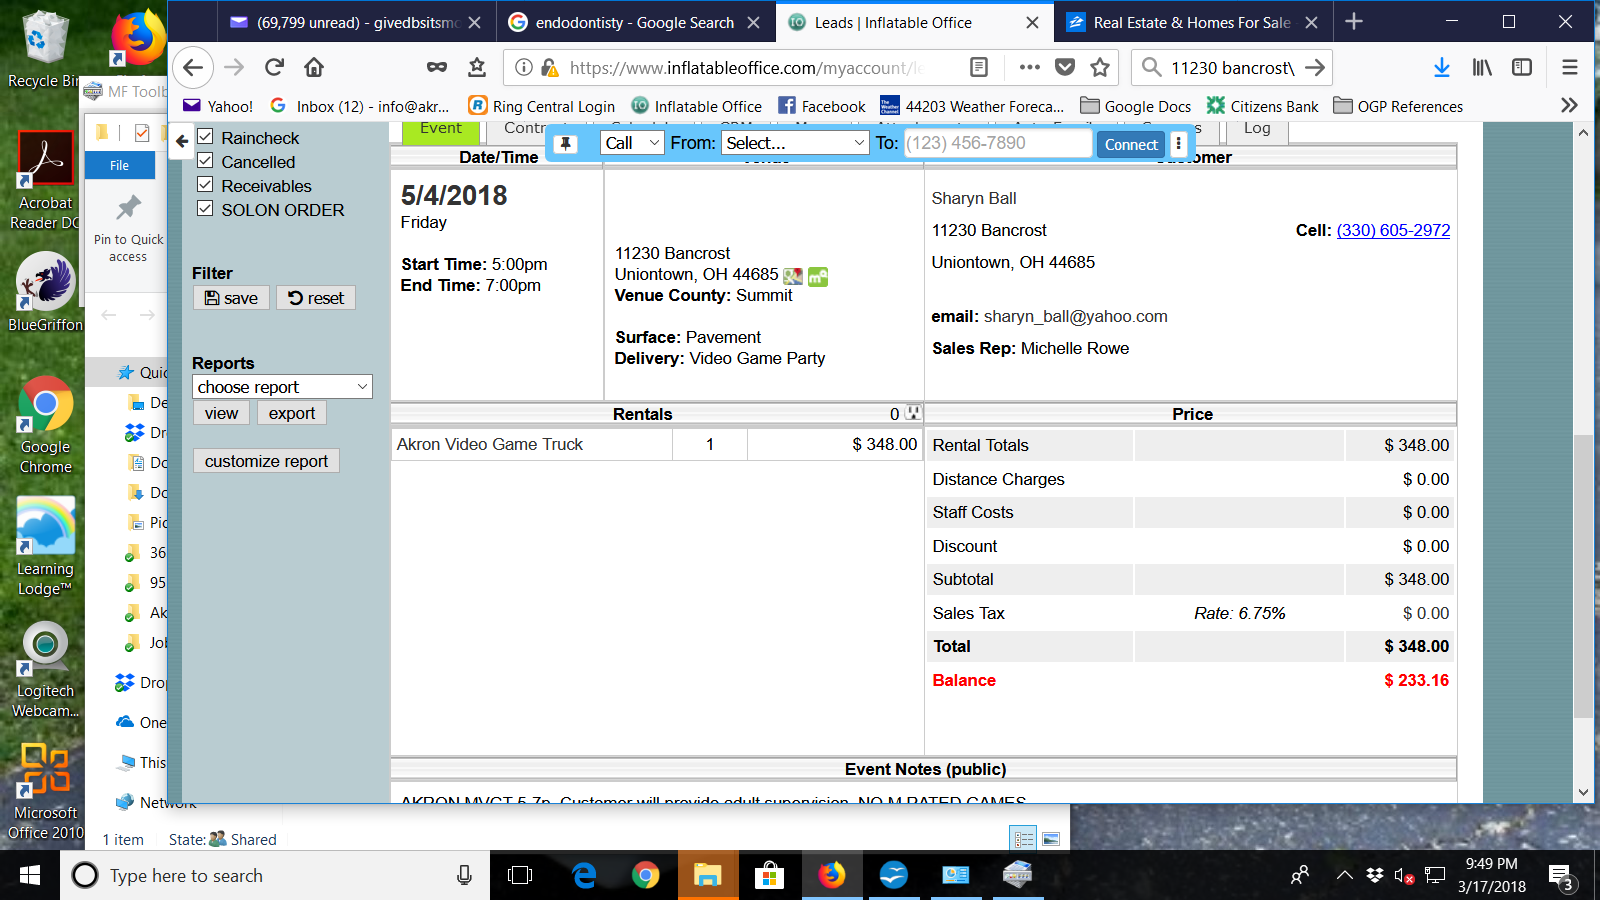Open Google Maps icon next to venue address
This screenshot has height=900, width=1600.
[x=793, y=276]
